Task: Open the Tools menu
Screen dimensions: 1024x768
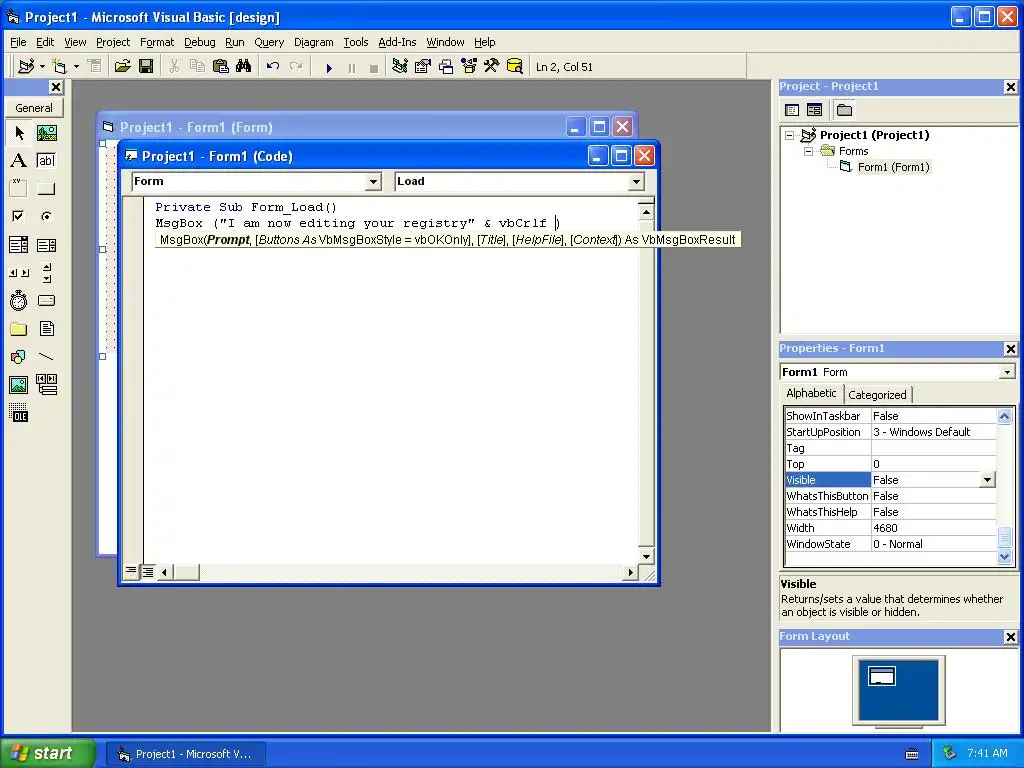Action: coord(356,42)
